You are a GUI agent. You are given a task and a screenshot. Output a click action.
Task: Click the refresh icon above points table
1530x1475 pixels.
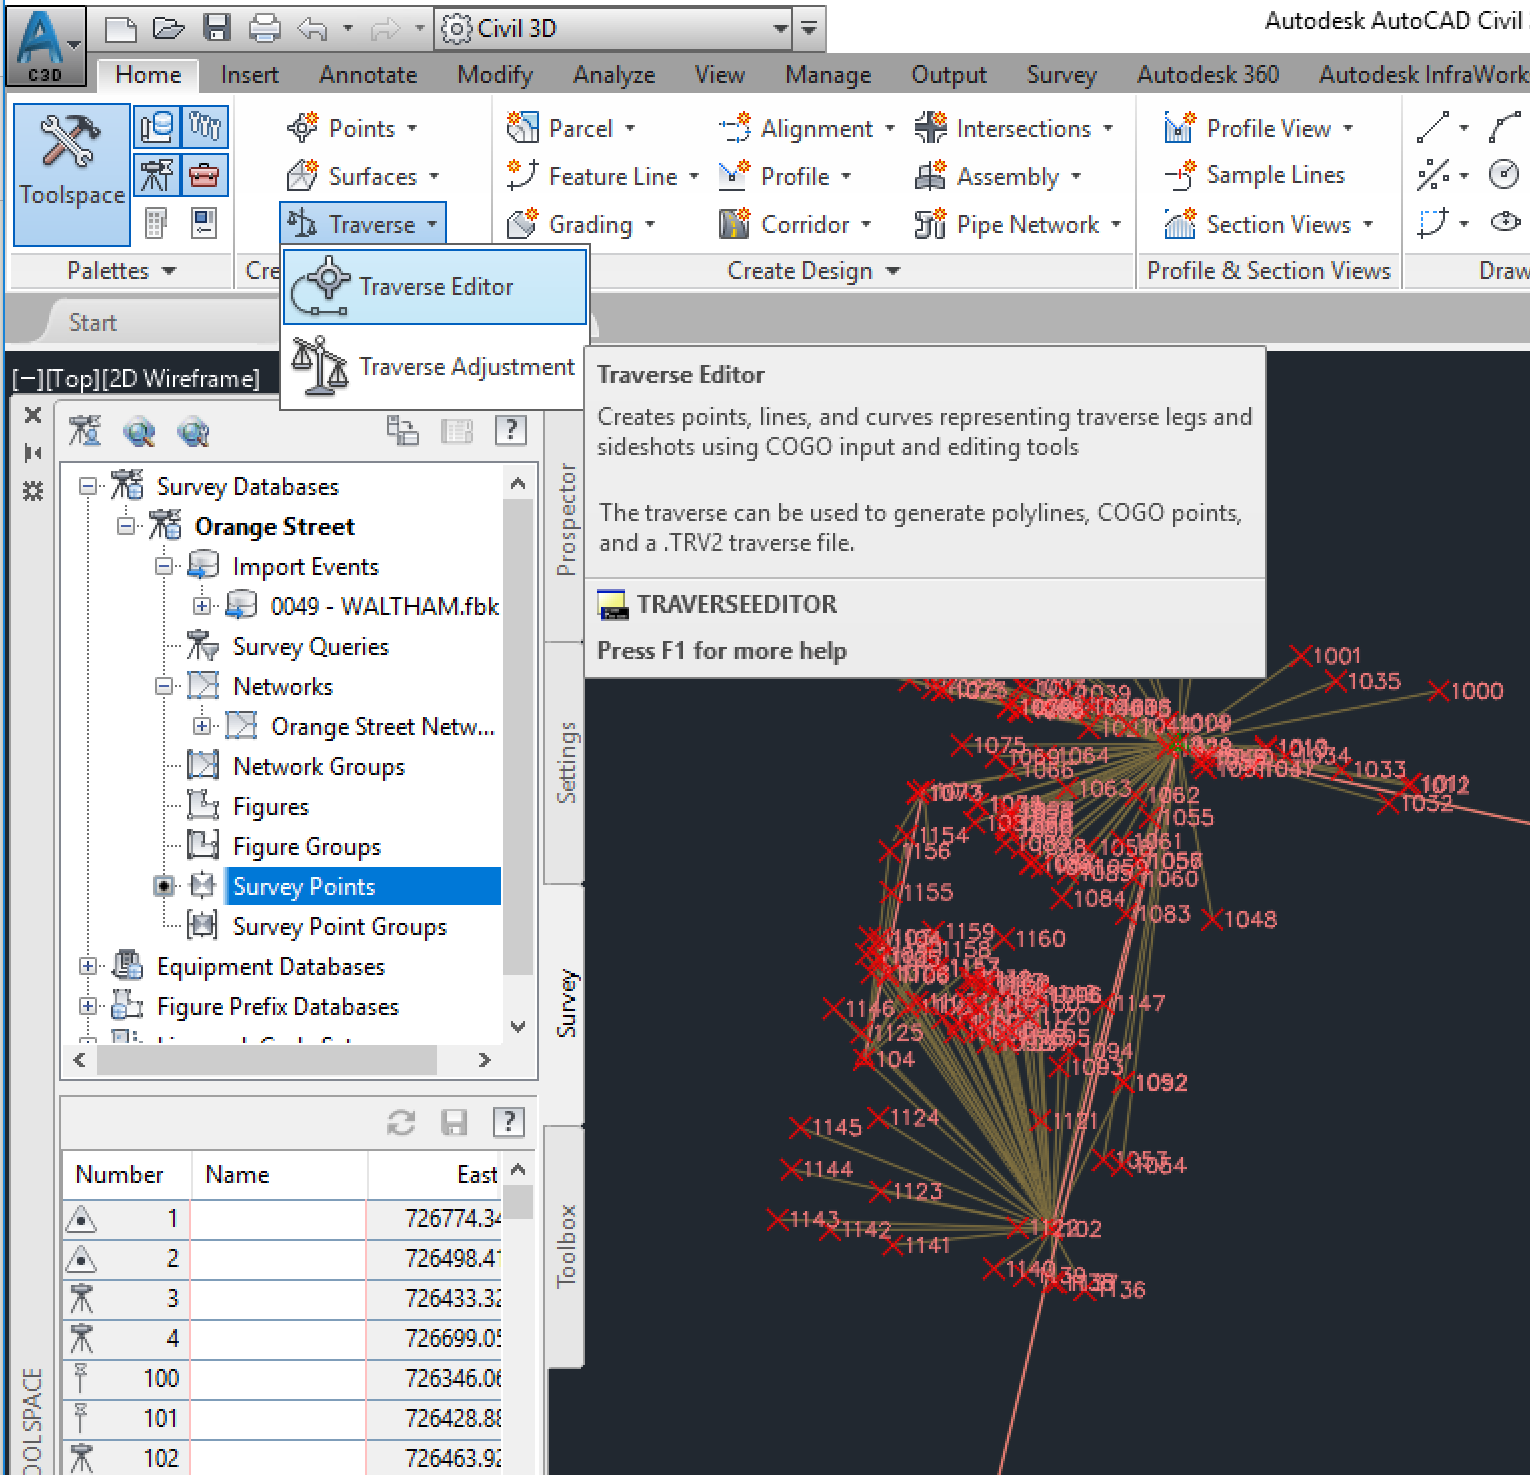point(401,1123)
